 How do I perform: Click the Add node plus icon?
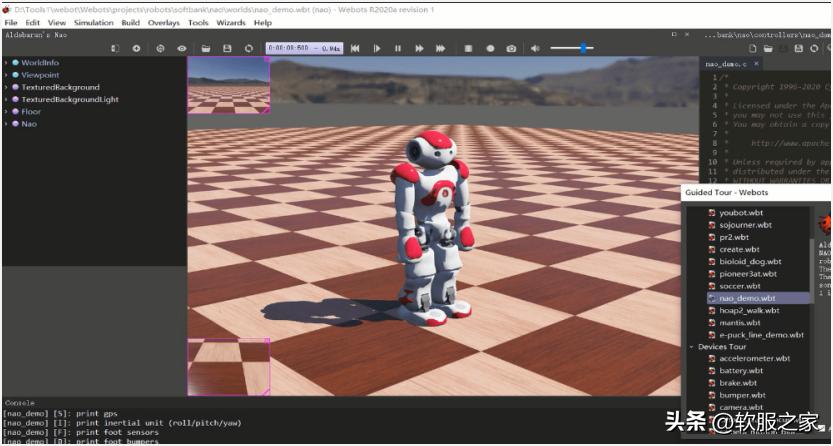pos(137,48)
